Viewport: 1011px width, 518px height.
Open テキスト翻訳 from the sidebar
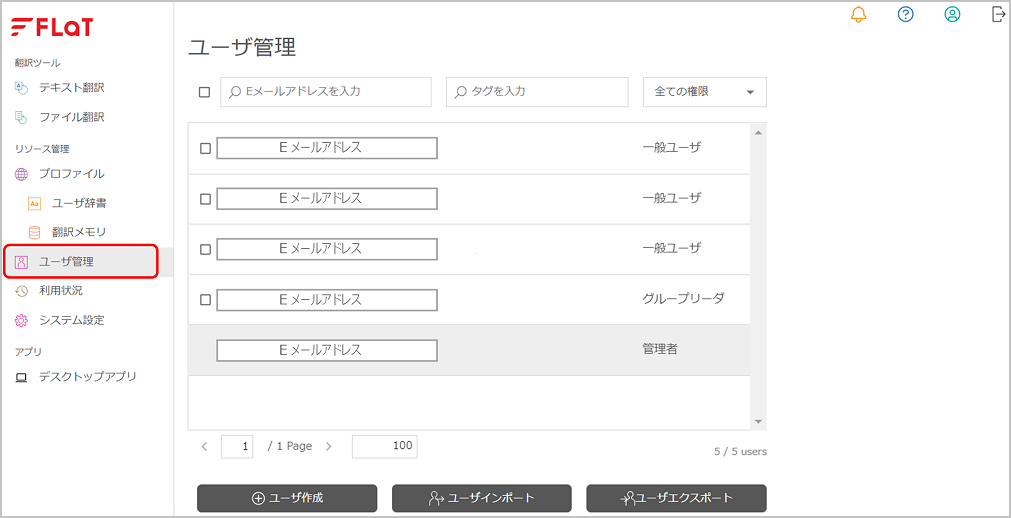(72, 88)
